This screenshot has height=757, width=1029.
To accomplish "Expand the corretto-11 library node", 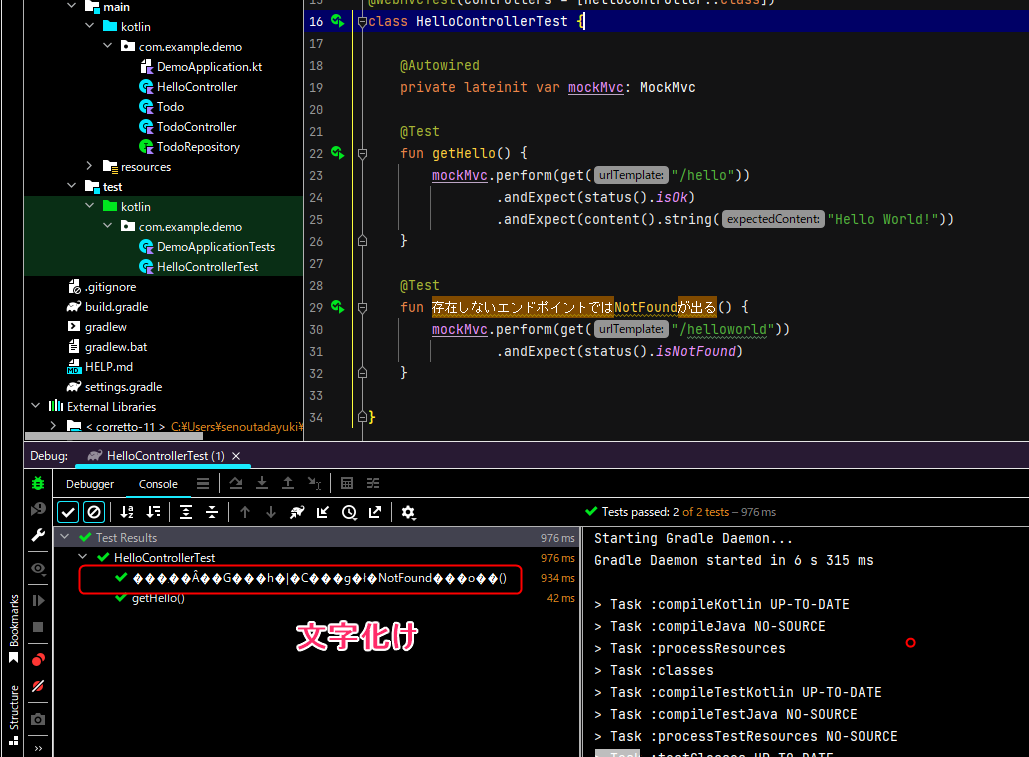I will (x=53, y=426).
